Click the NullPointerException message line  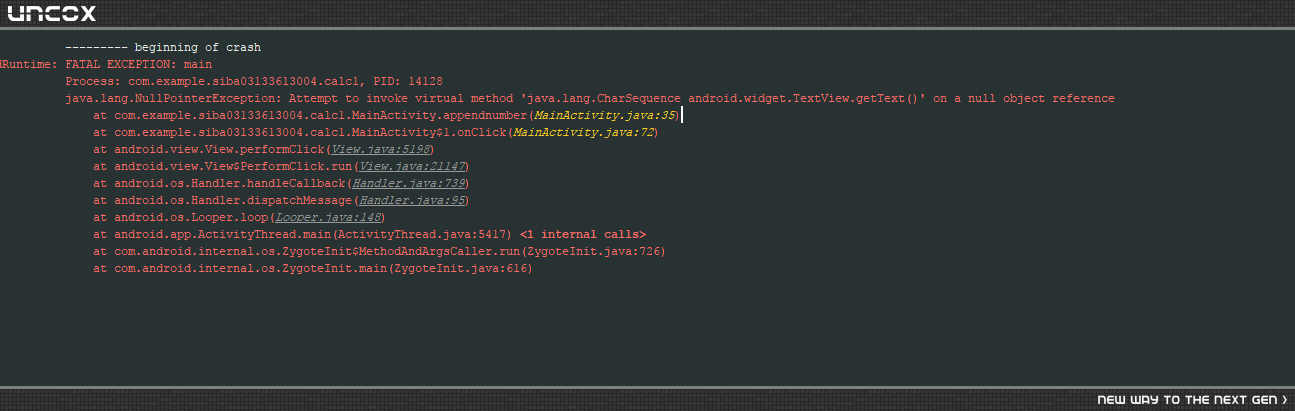pyautogui.click(x=590, y=99)
